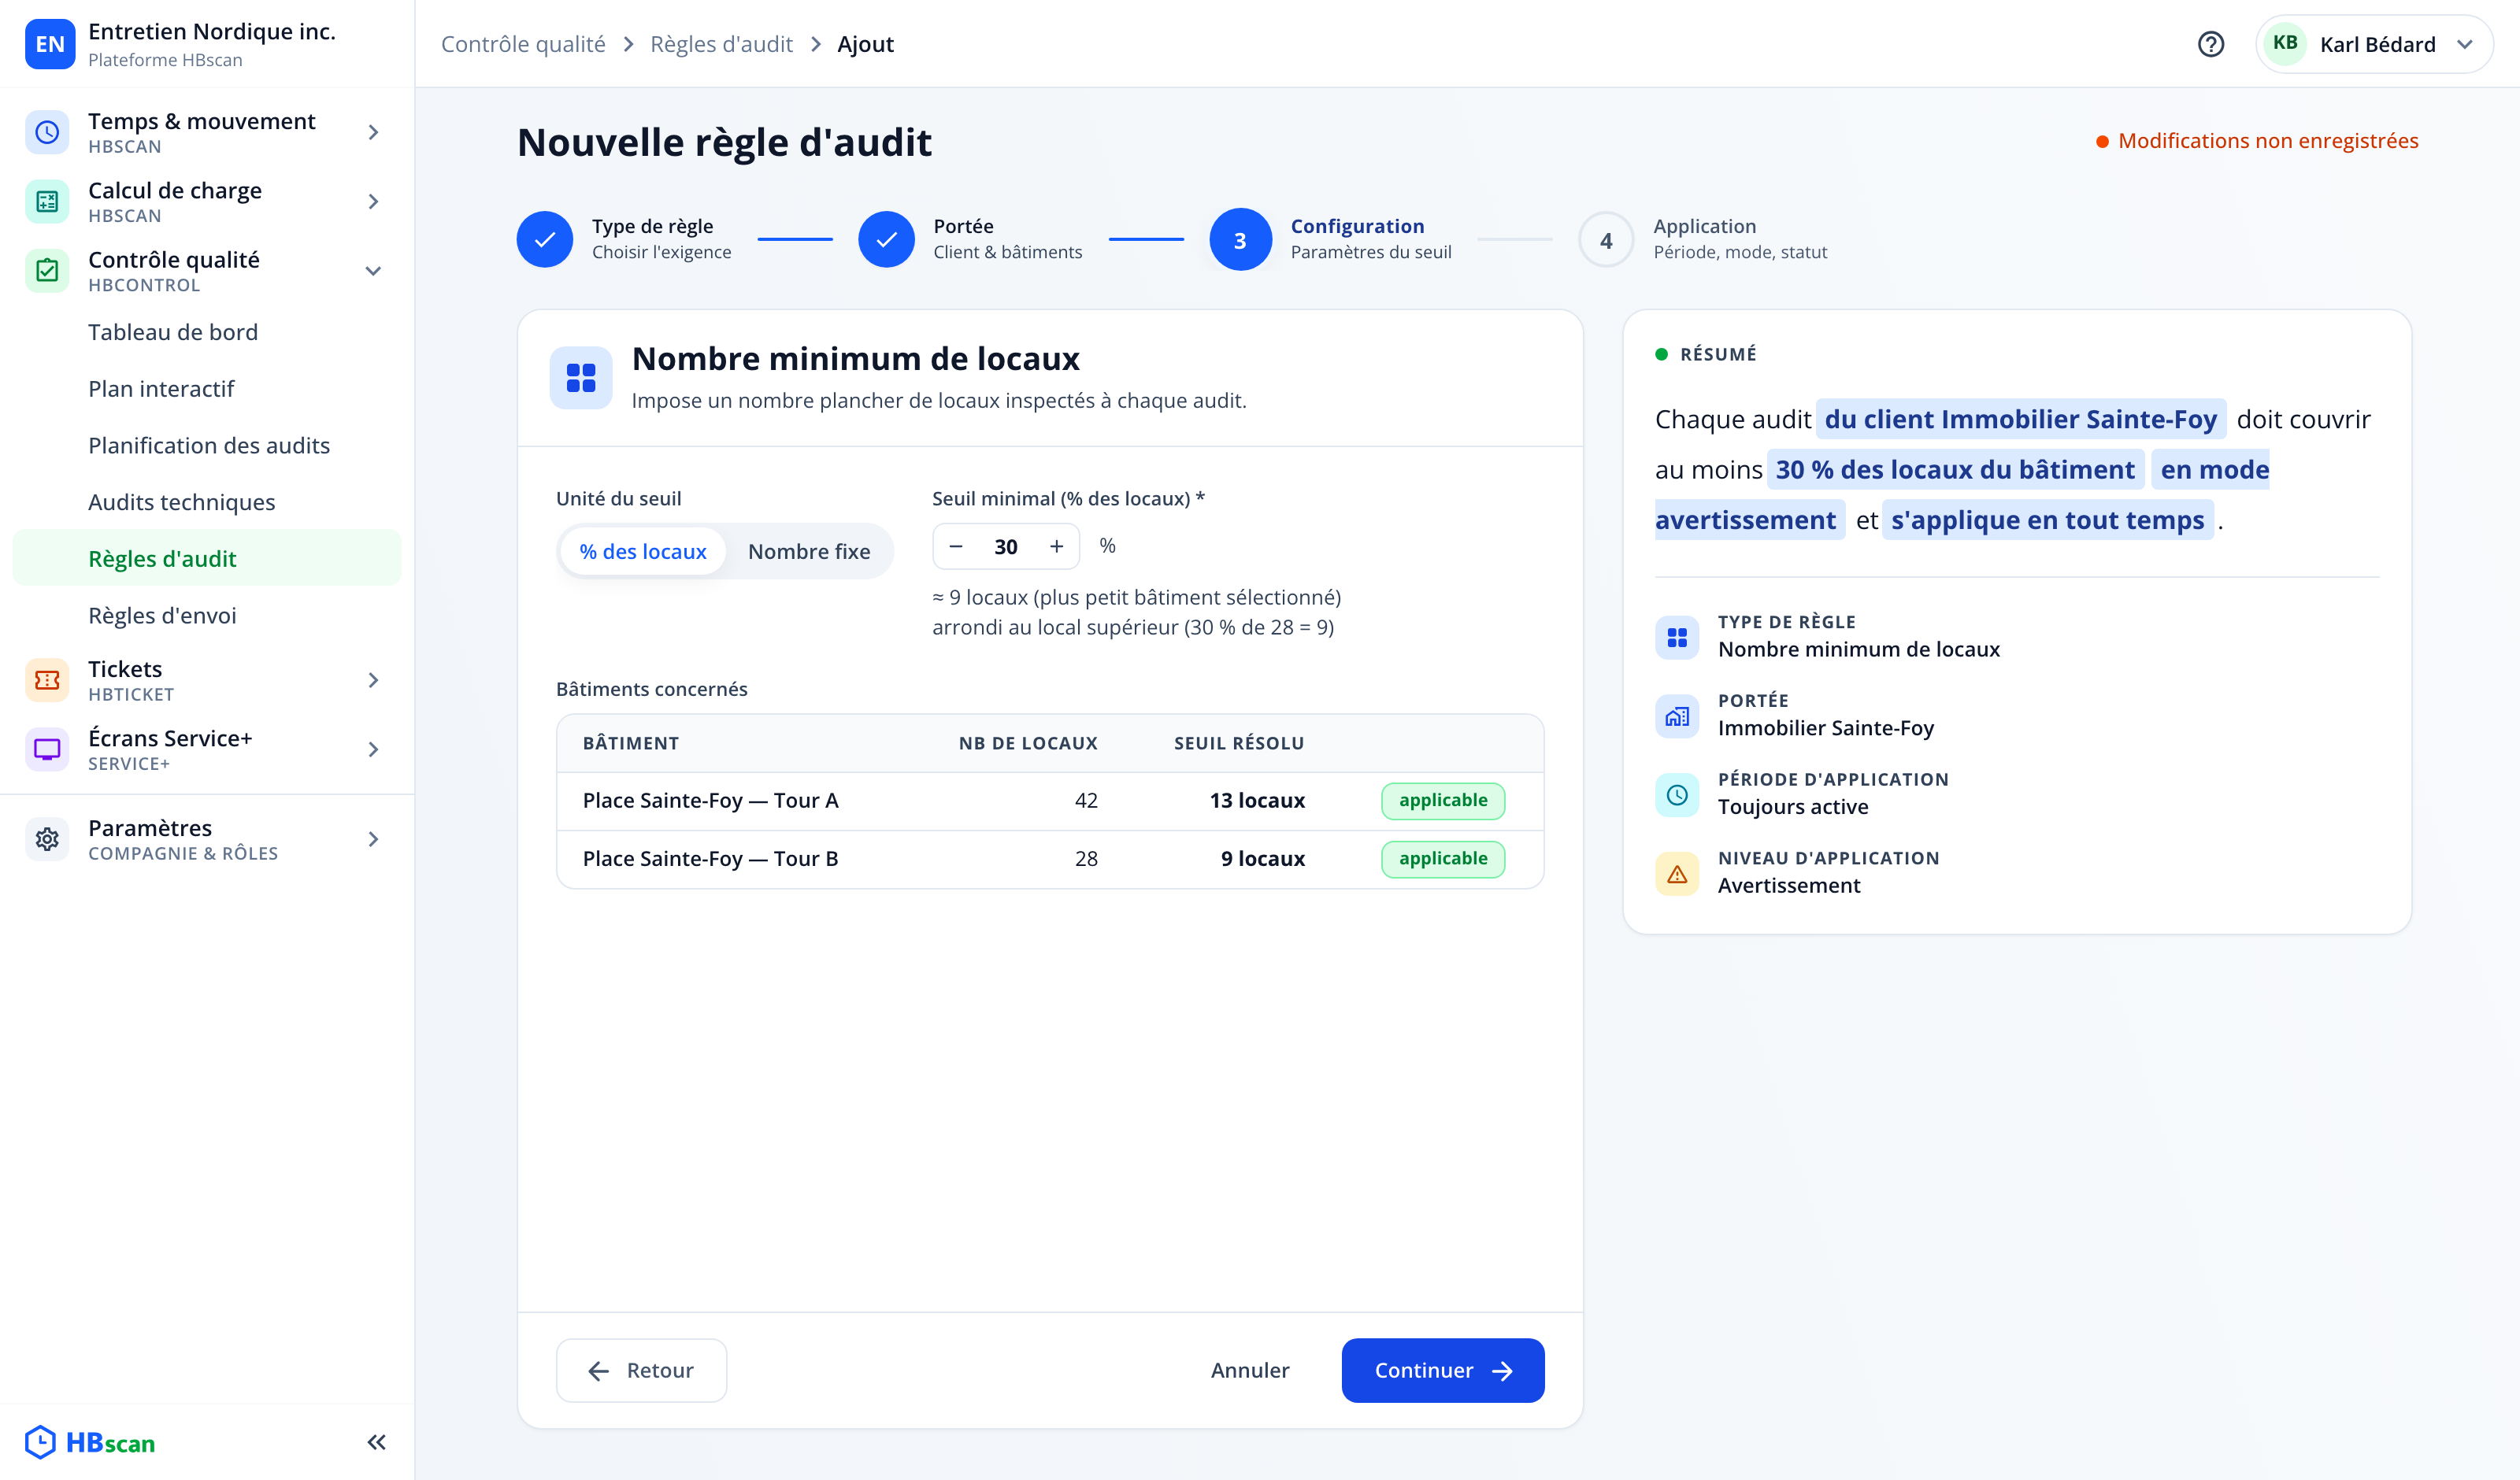2520x1480 pixels.
Task: Click the Tickets module icon
Action: [x=47, y=680]
